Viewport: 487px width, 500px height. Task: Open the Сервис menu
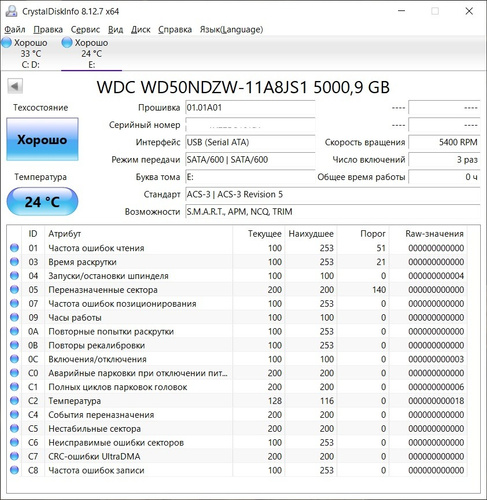85,30
